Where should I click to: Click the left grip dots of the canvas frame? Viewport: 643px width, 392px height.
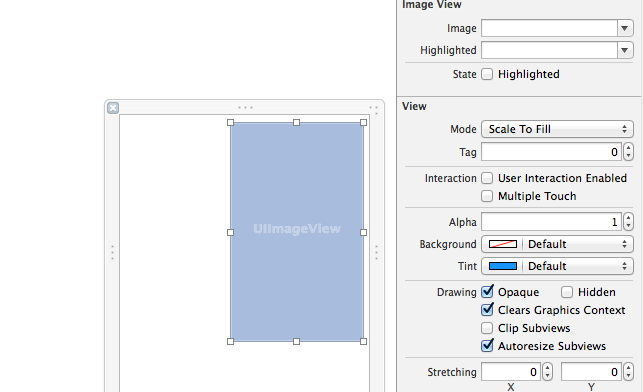click(x=112, y=253)
